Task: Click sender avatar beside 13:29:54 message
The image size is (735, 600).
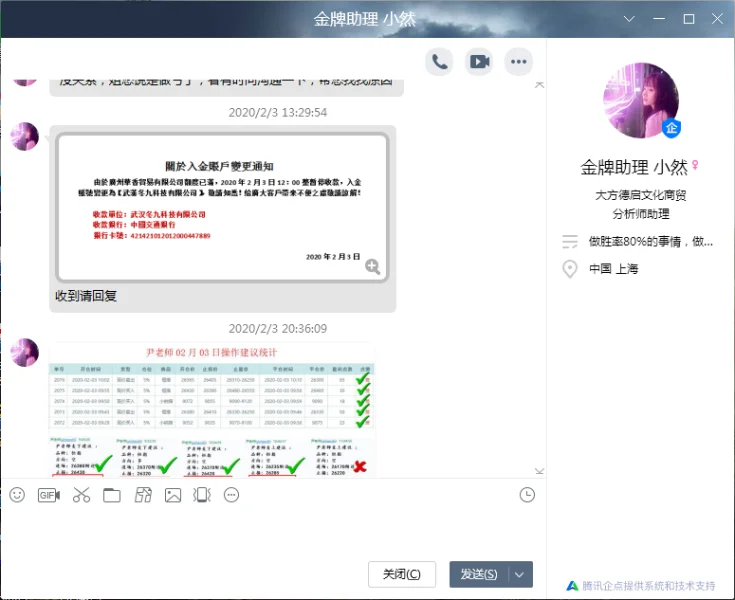Action: tap(25, 136)
